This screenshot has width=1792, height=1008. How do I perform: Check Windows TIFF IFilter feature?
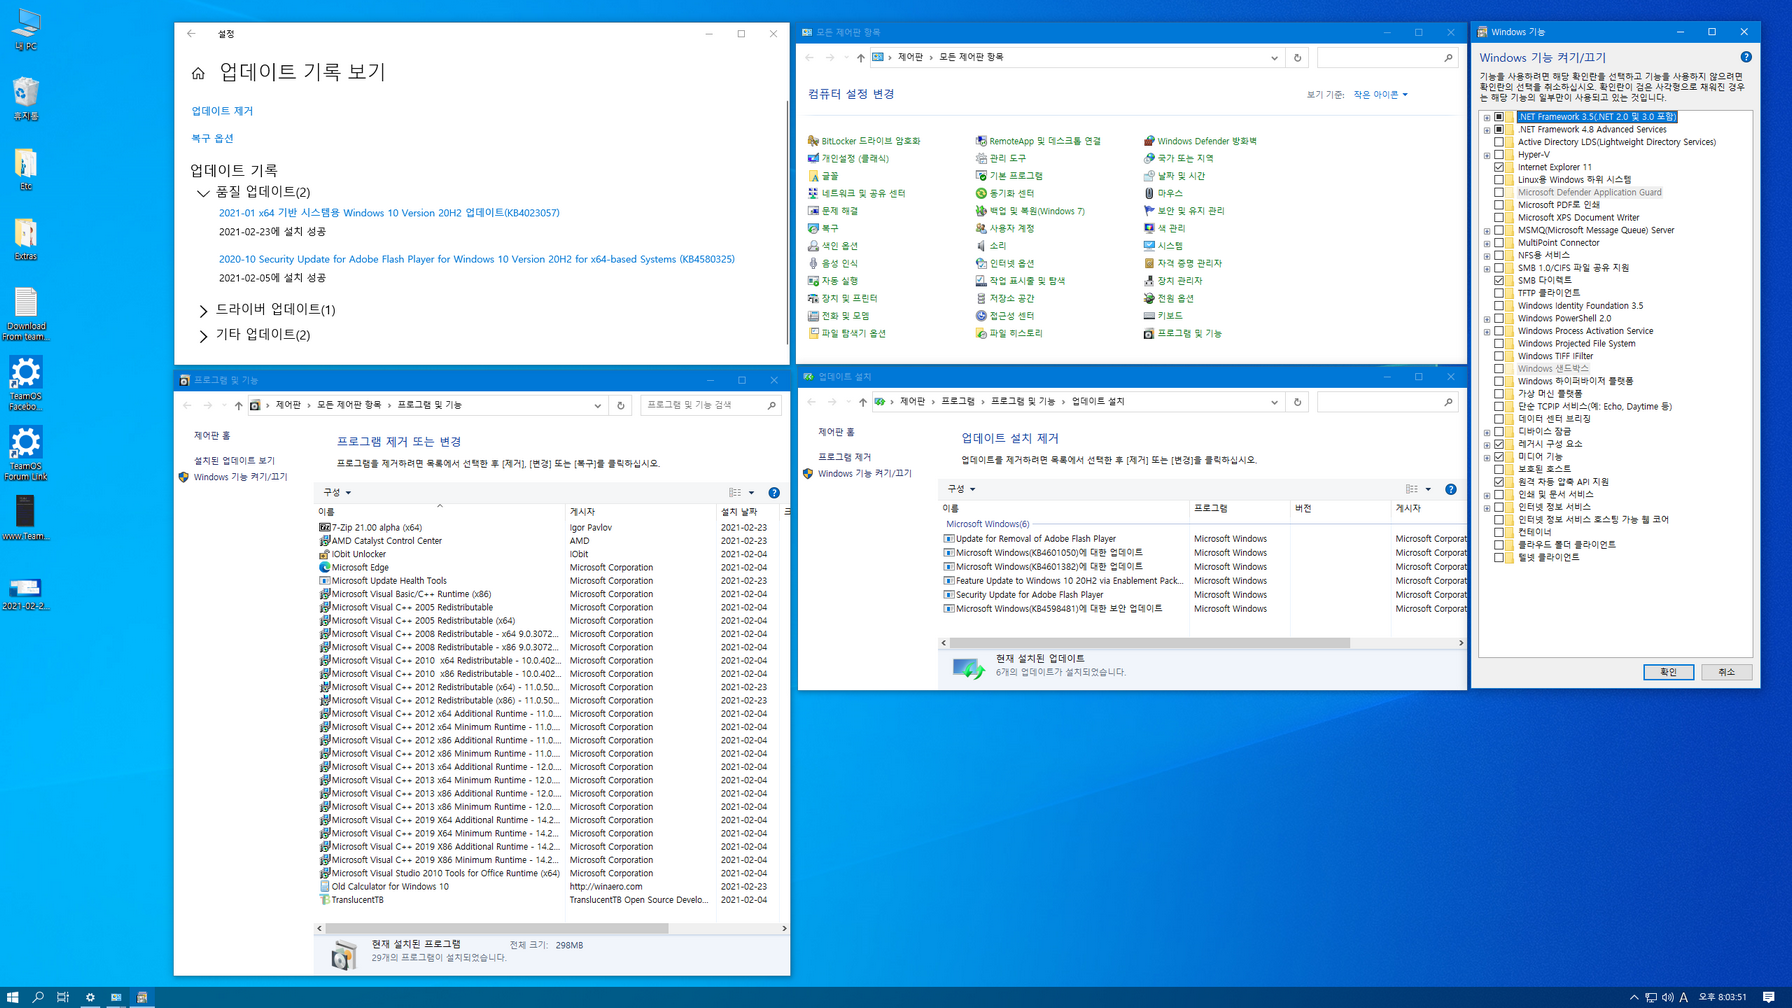click(x=1499, y=356)
